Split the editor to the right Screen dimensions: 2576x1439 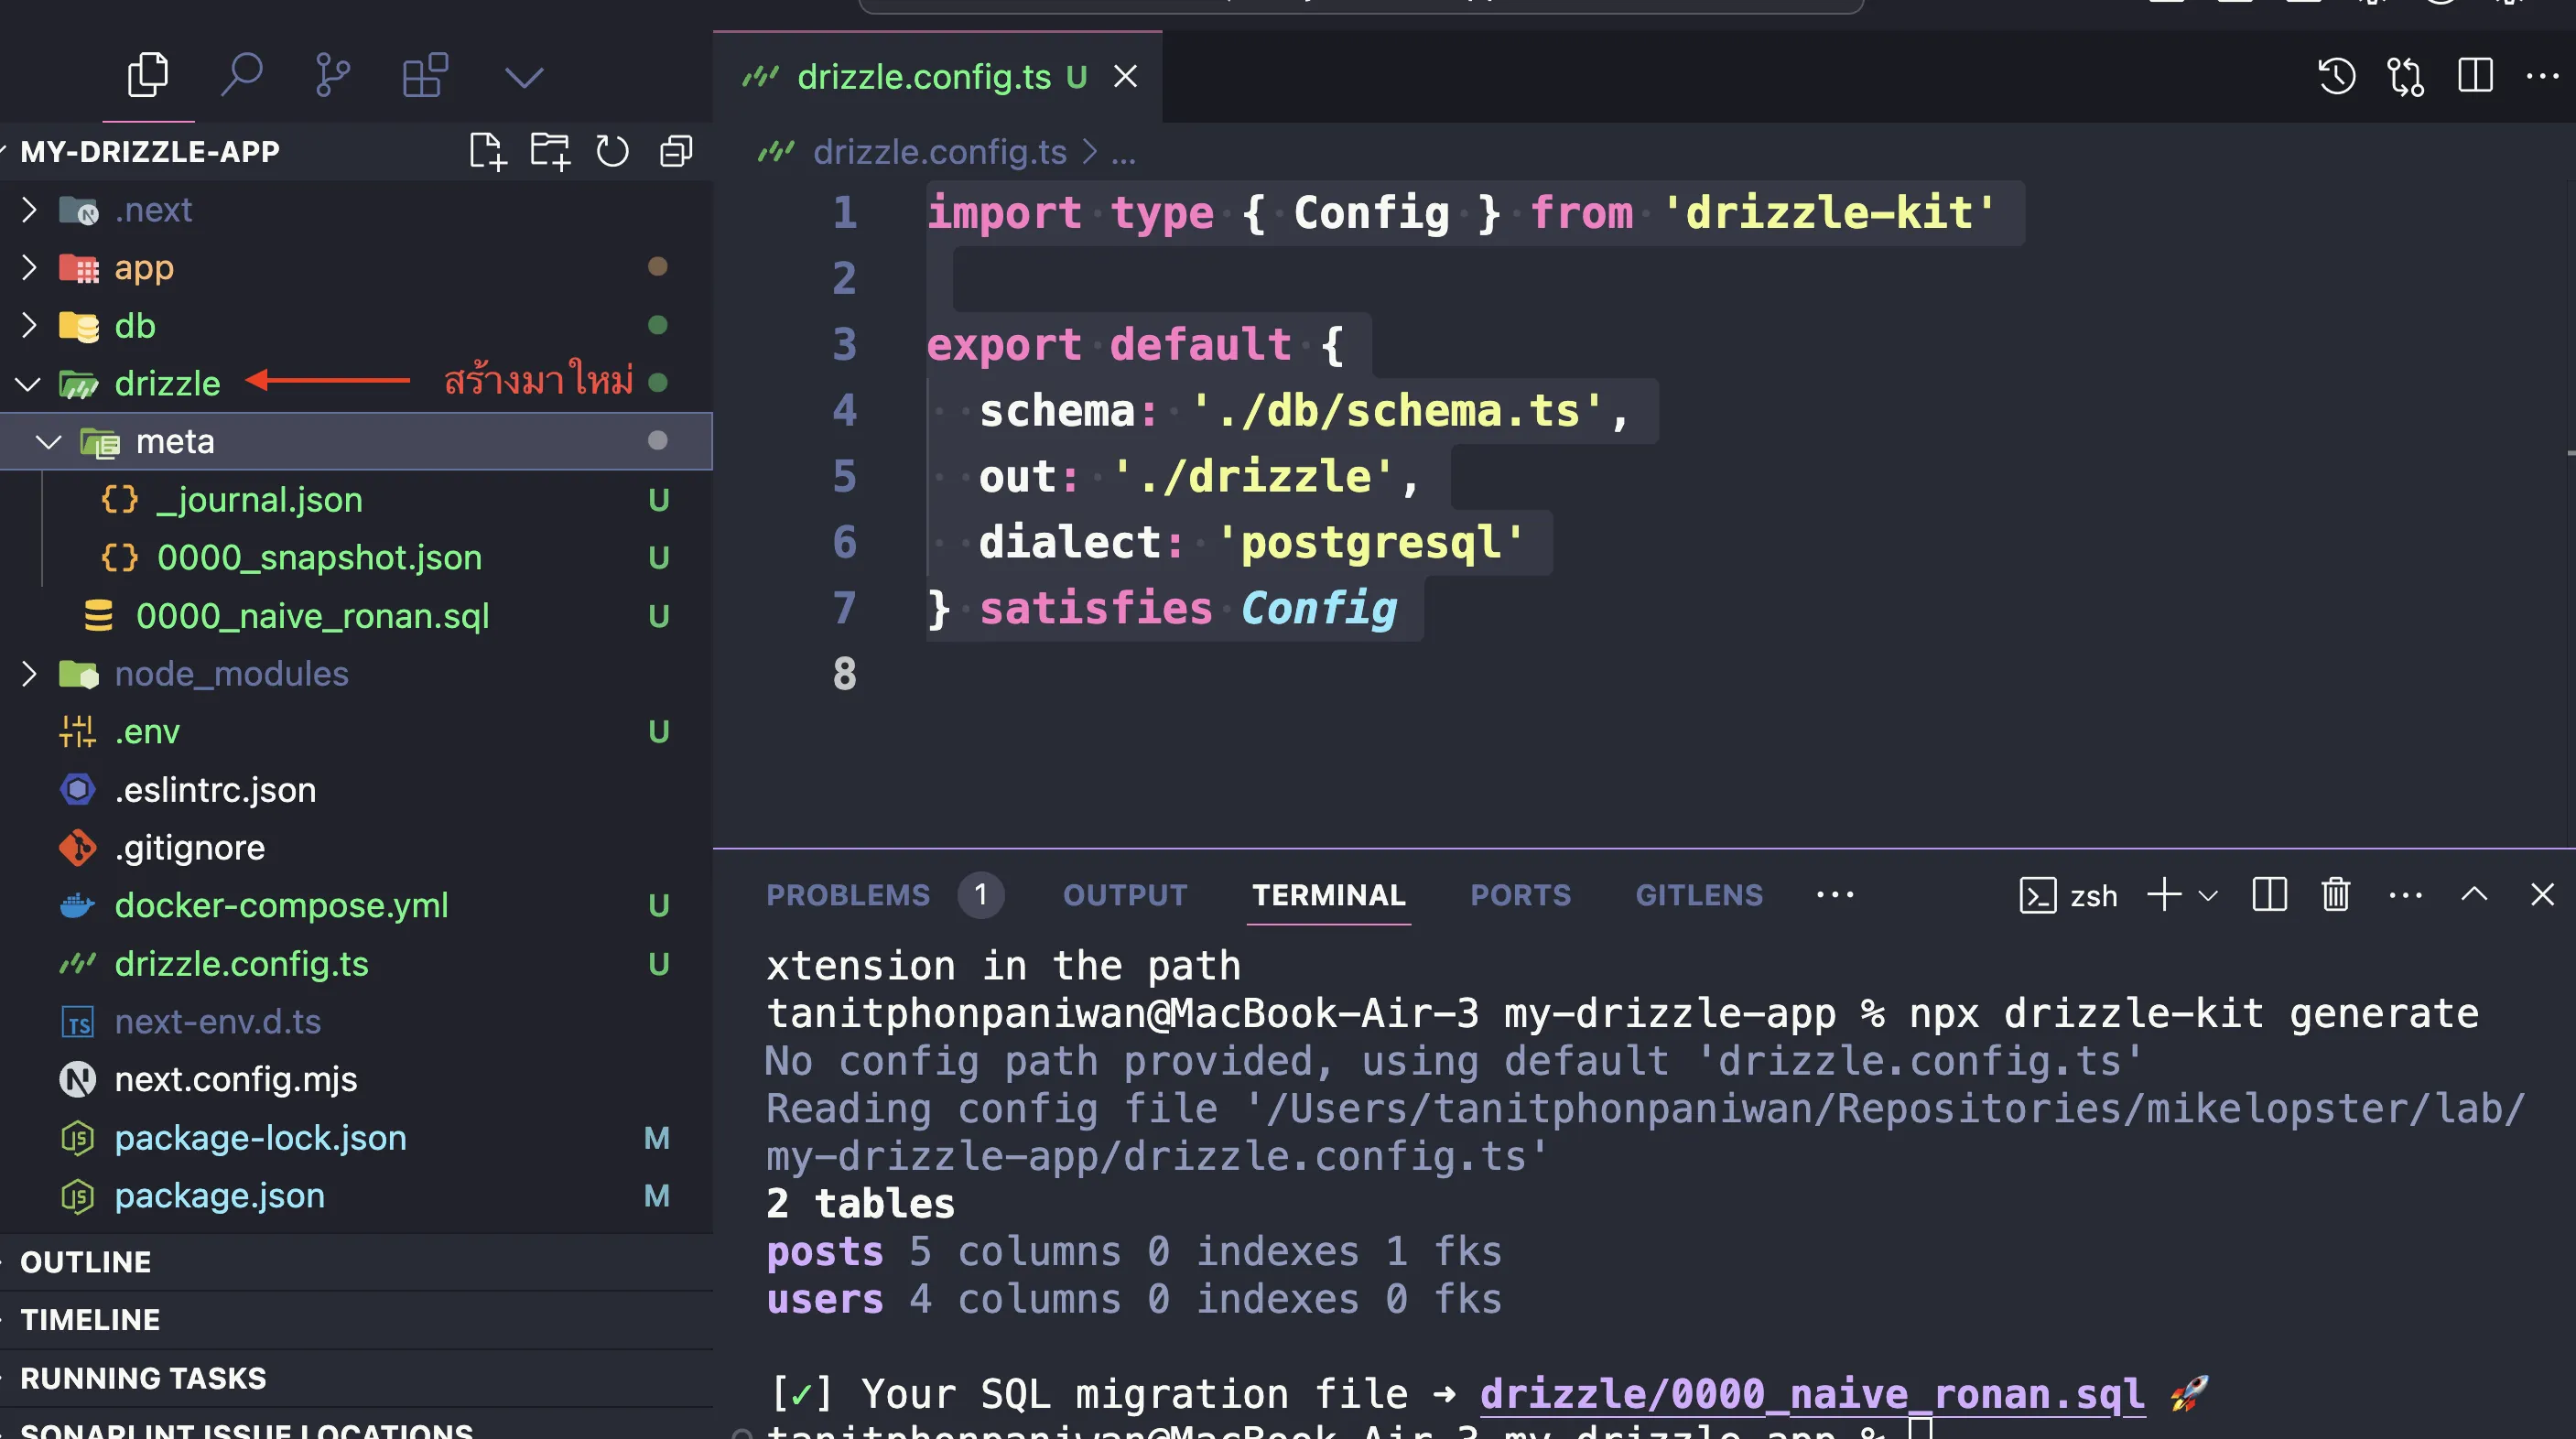click(x=2475, y=76)
